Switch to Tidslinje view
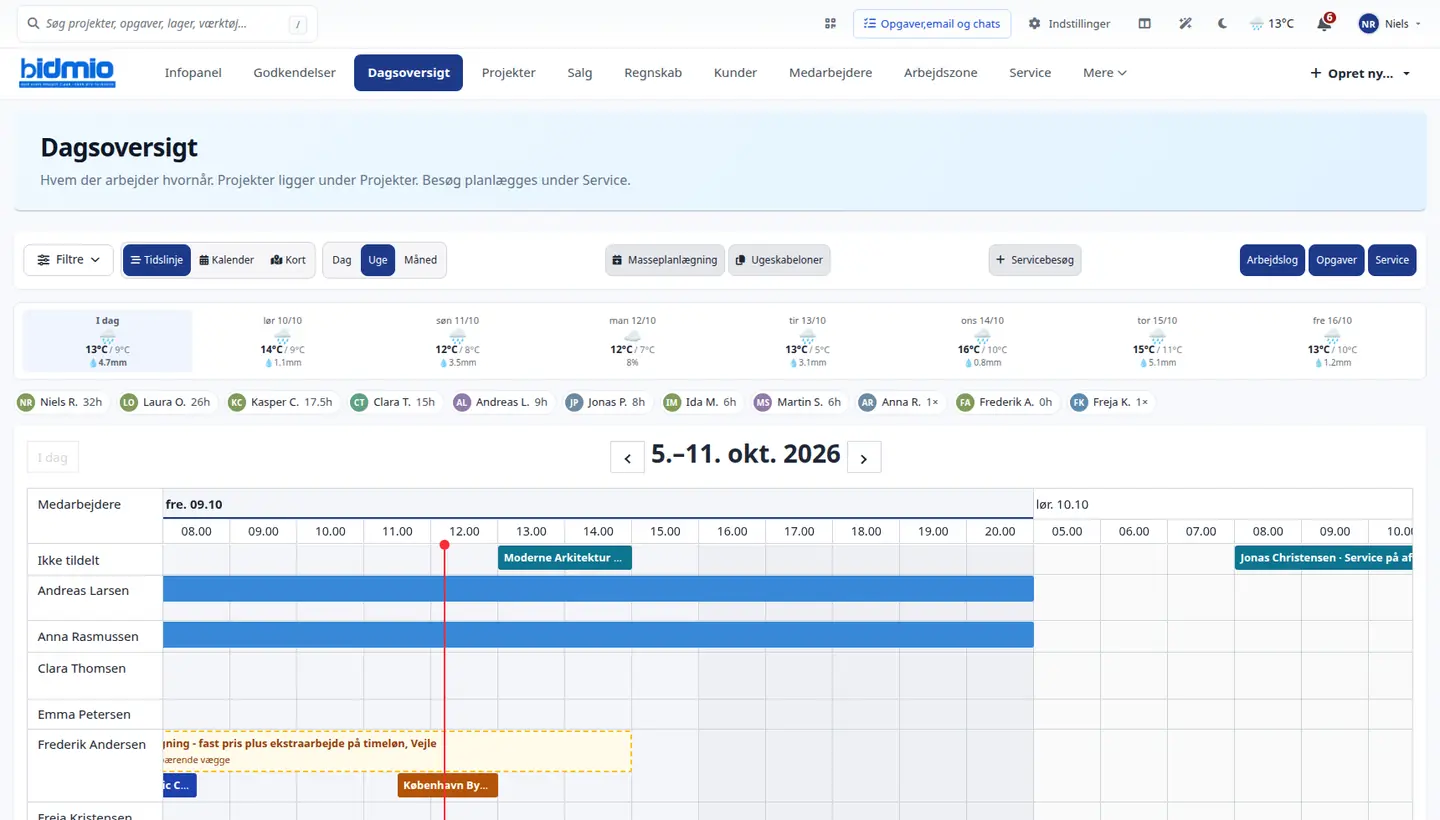 [157, 260]
